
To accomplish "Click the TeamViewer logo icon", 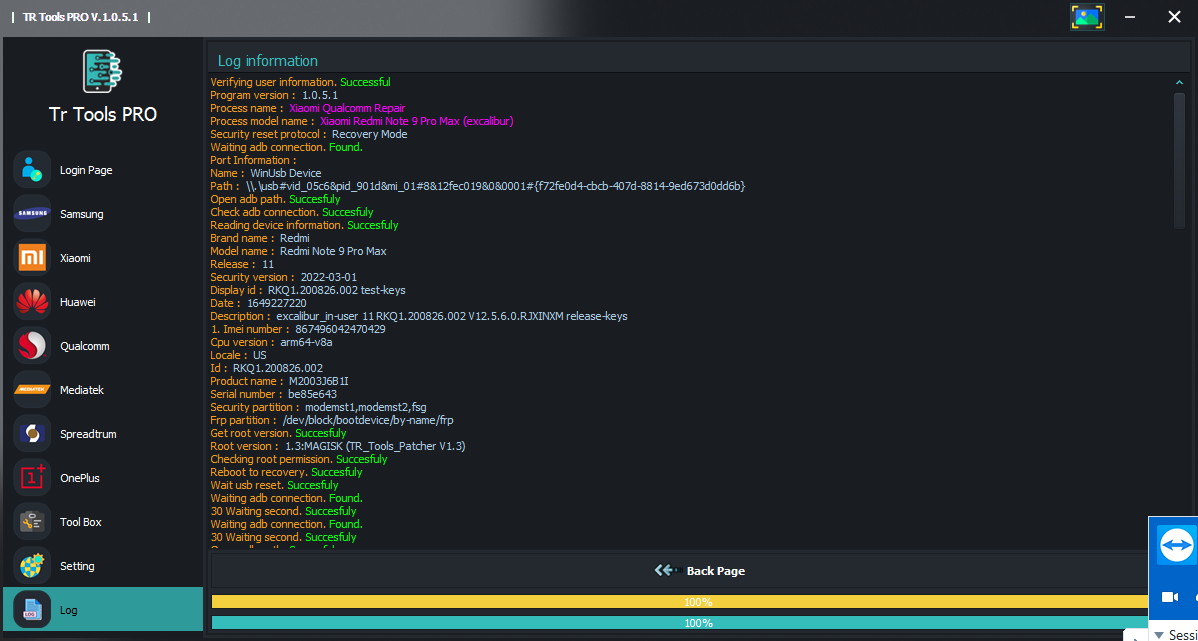I will tap(1177, 545).
